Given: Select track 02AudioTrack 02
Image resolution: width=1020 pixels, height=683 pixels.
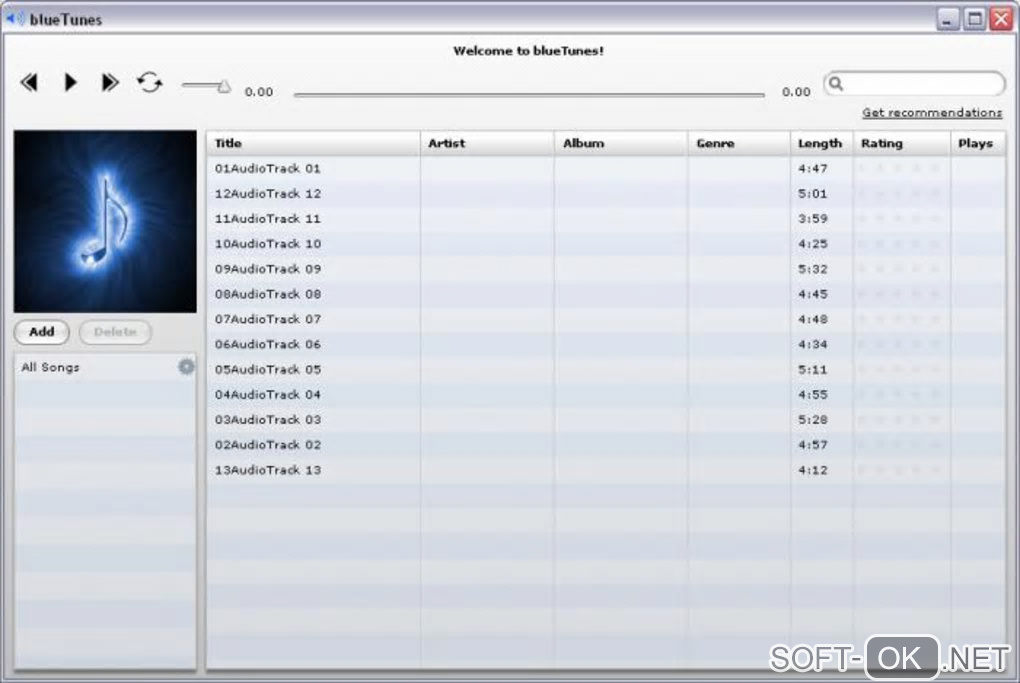Looking at the screenshot, I should click(x=606, y=445).
